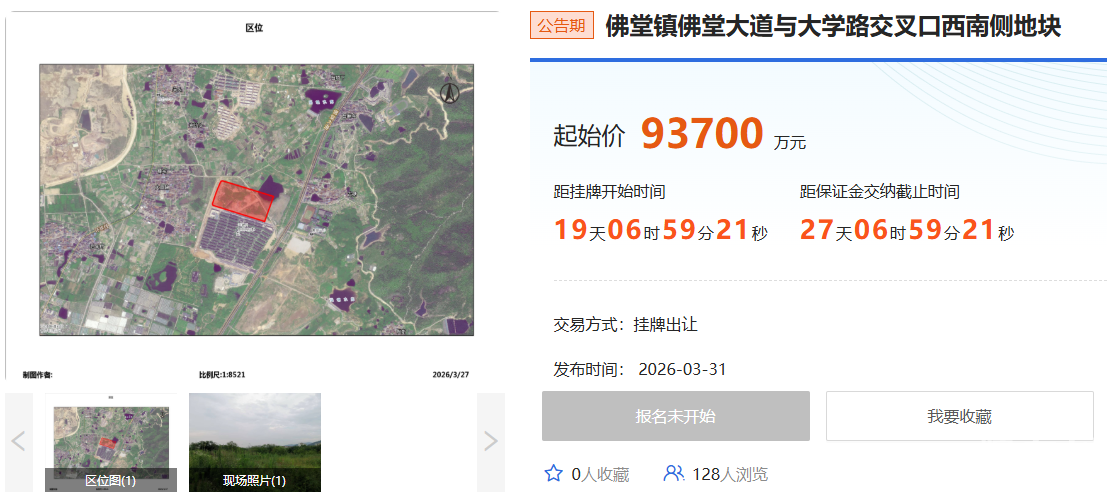The image size is (1116, 502).
Task: Click the 我要收藏 button
Action: (959, 416)
